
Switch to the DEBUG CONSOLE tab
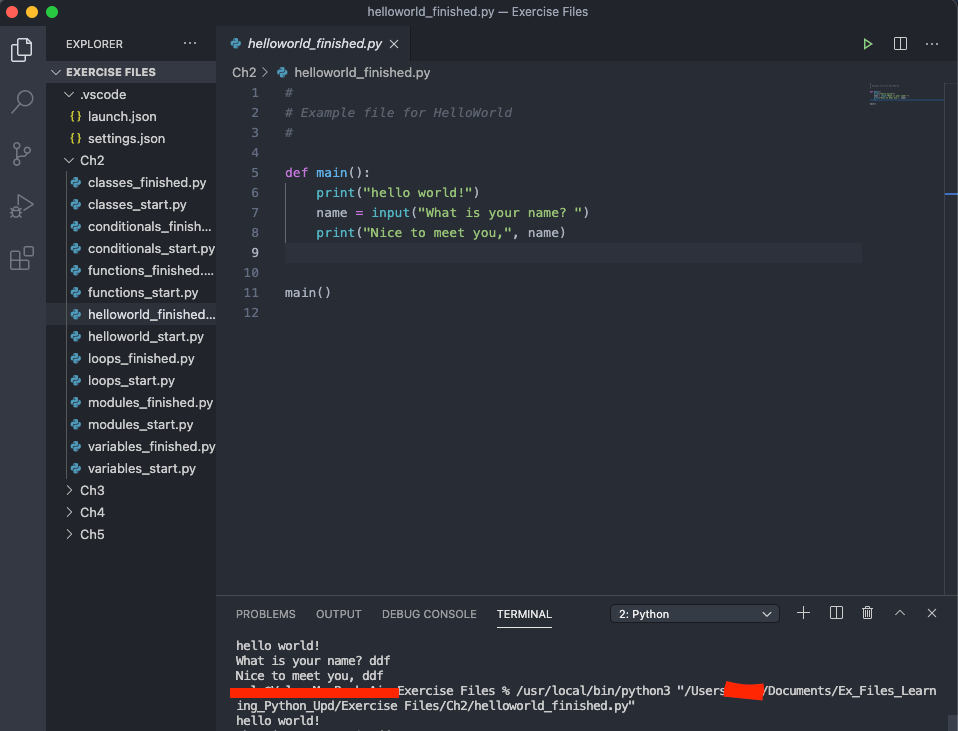point(429,614)
